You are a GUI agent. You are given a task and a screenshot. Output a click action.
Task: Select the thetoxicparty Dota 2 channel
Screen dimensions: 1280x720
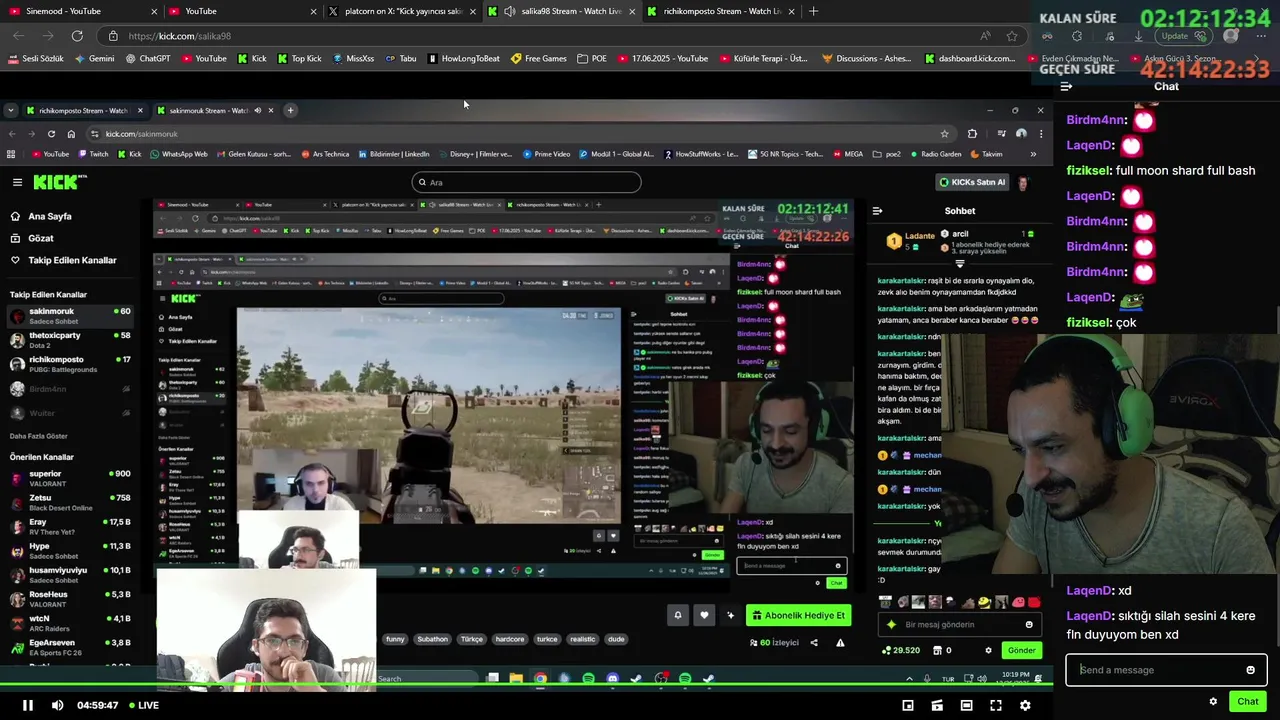[x=70, y=340]
